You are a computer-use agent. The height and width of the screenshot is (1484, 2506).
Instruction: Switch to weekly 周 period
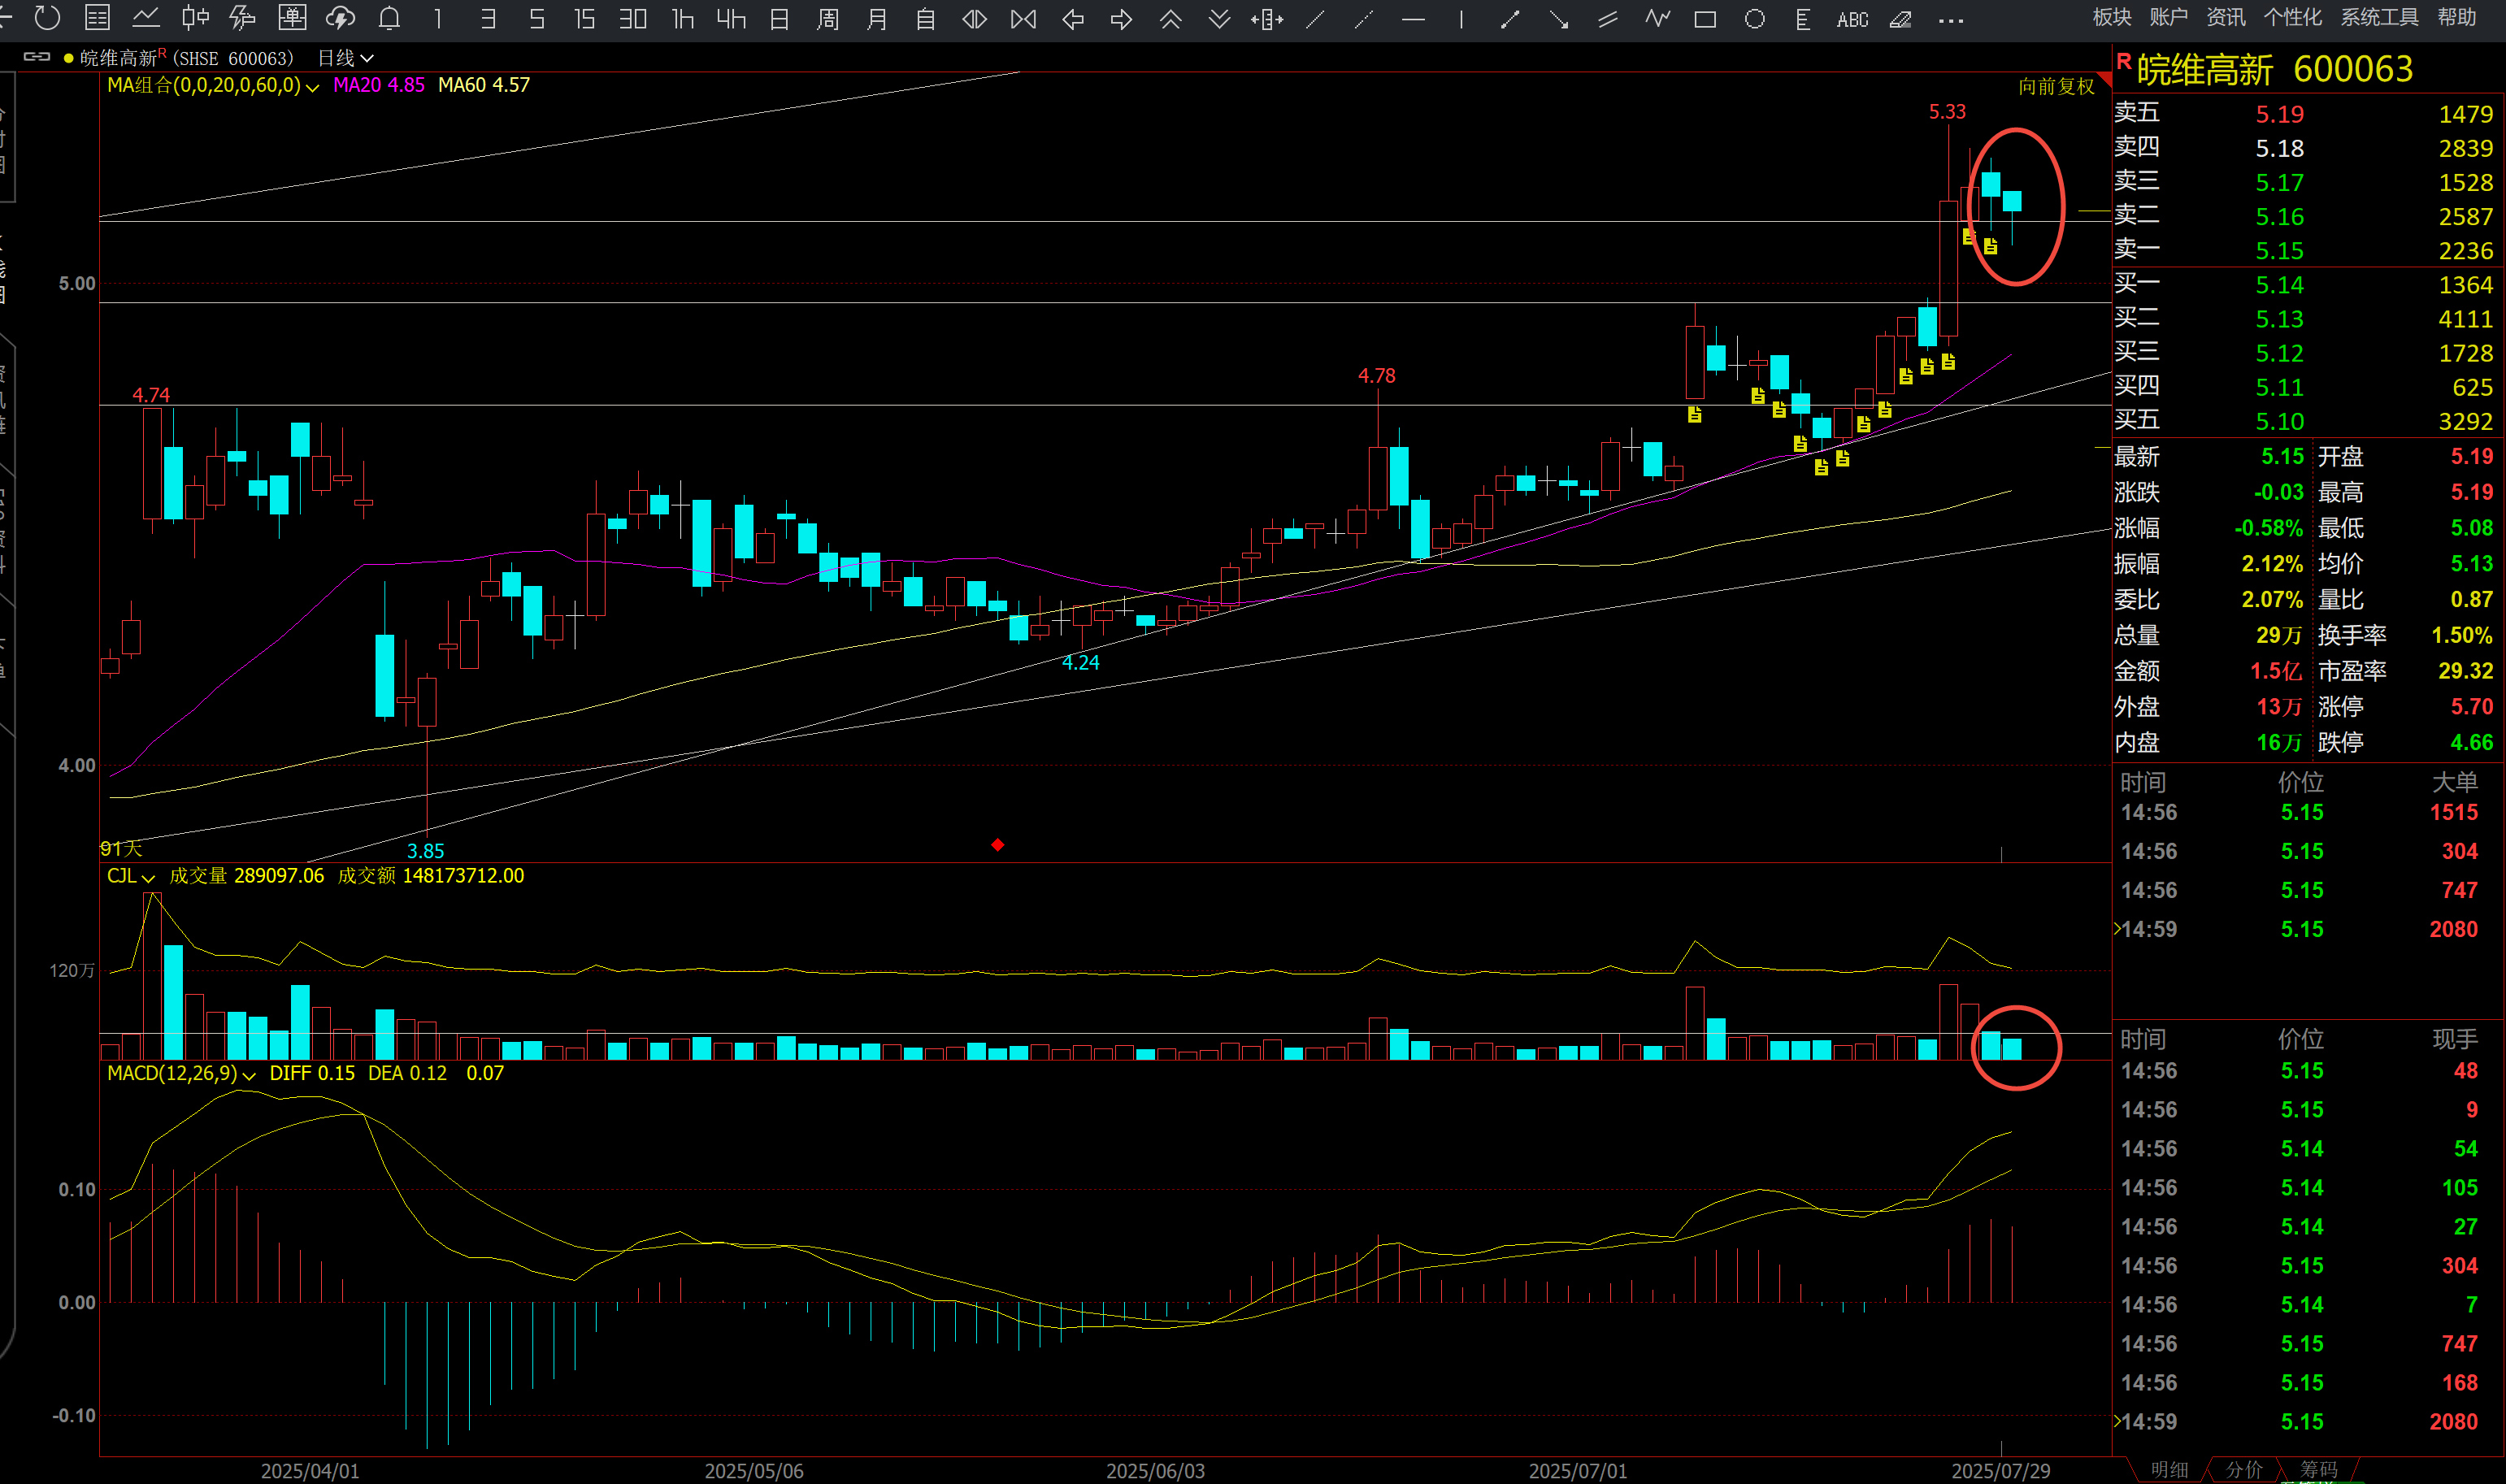coord(828,19)
